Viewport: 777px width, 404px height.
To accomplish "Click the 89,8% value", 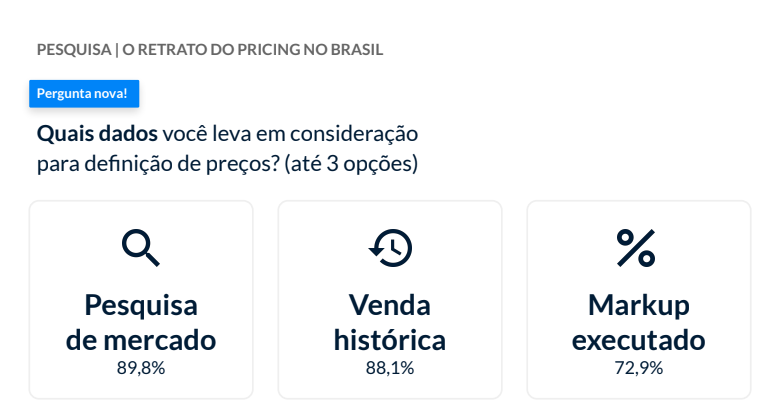I will click(x=141, y=367).
